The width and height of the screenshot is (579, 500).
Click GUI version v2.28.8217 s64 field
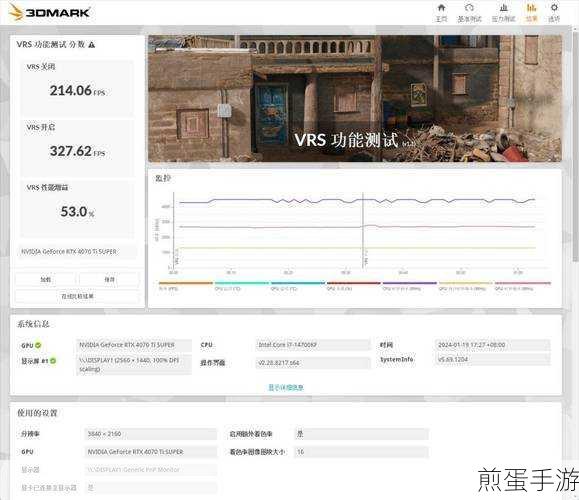point(313,363)
